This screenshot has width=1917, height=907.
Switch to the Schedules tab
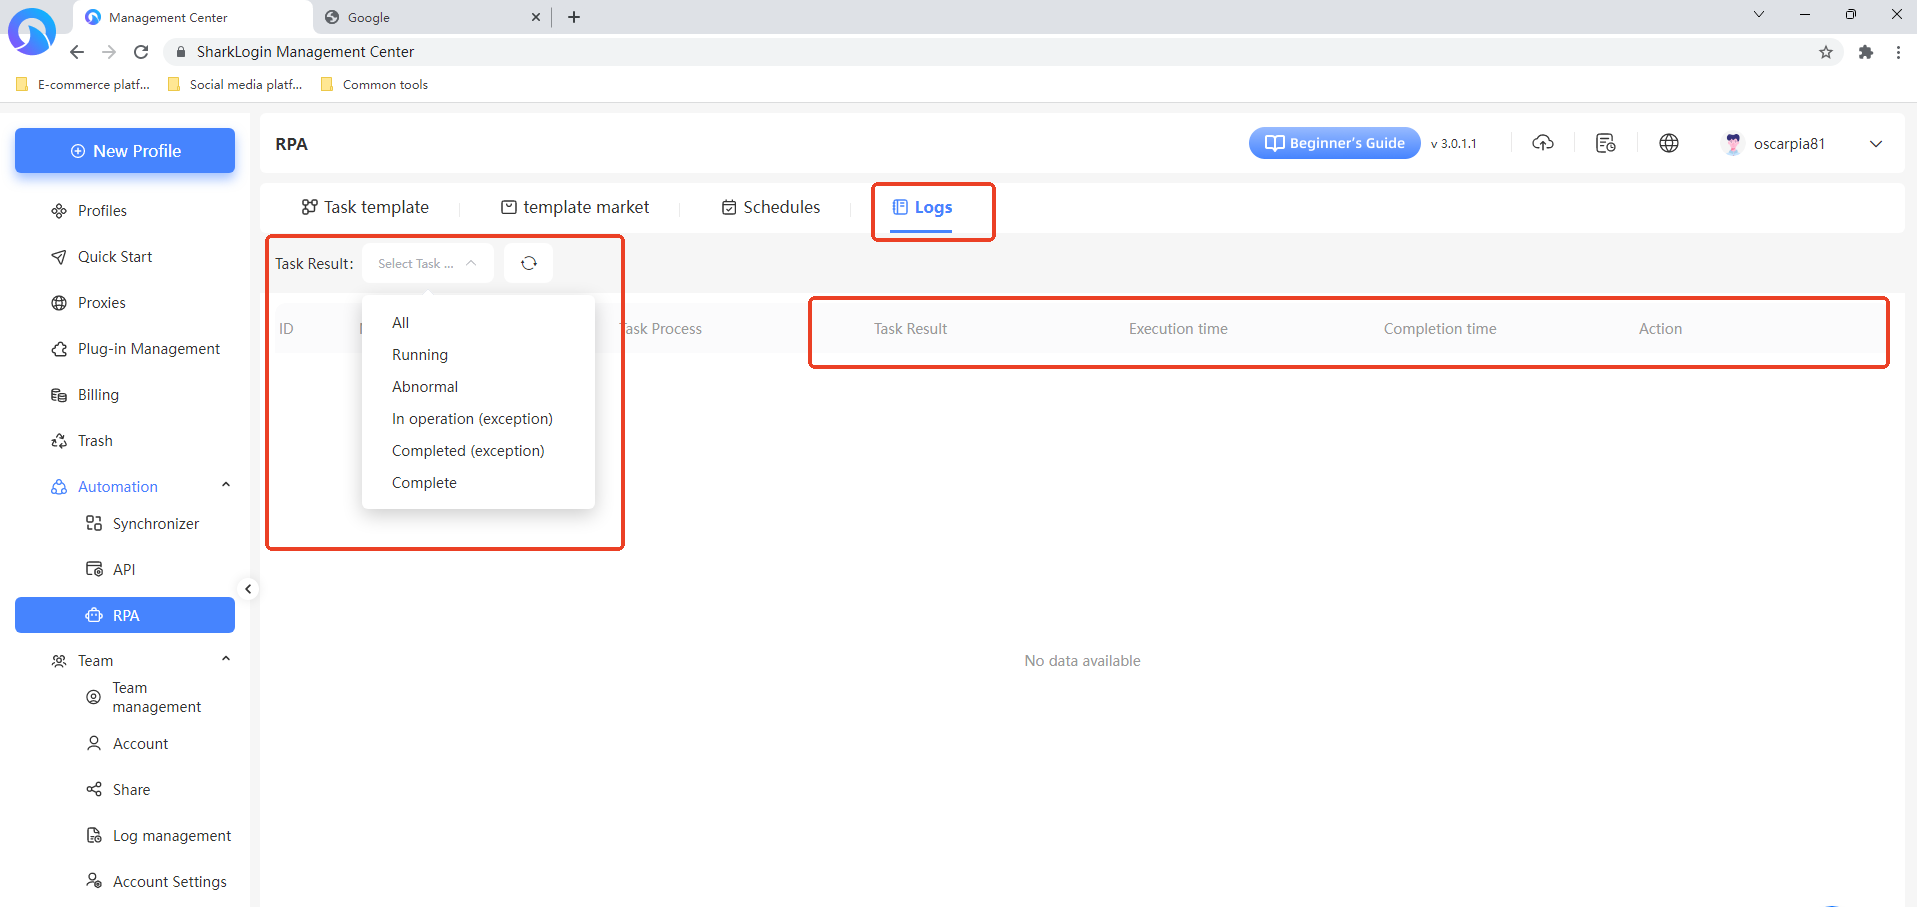point(770,207)
